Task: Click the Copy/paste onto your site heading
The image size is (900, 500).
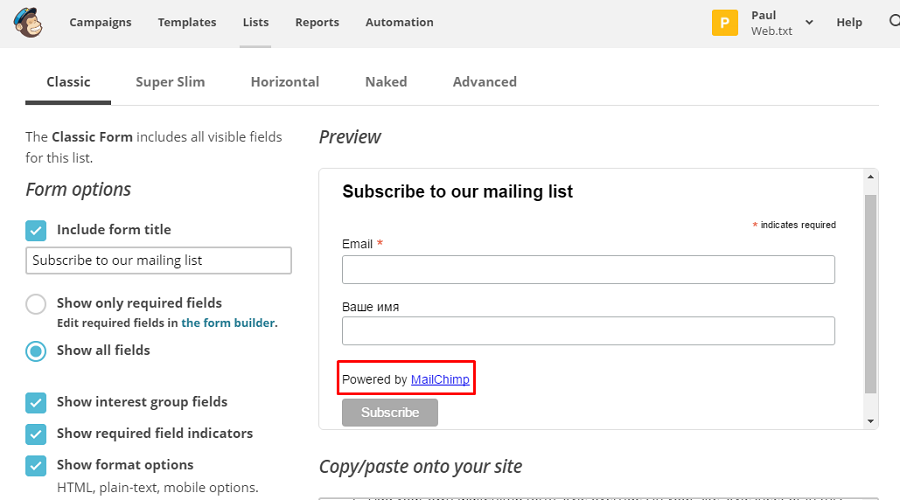Action: [420, 467]
